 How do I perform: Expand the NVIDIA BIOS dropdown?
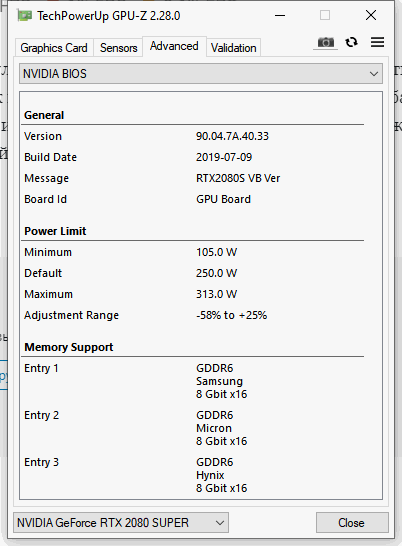click(x=201, y=73)
